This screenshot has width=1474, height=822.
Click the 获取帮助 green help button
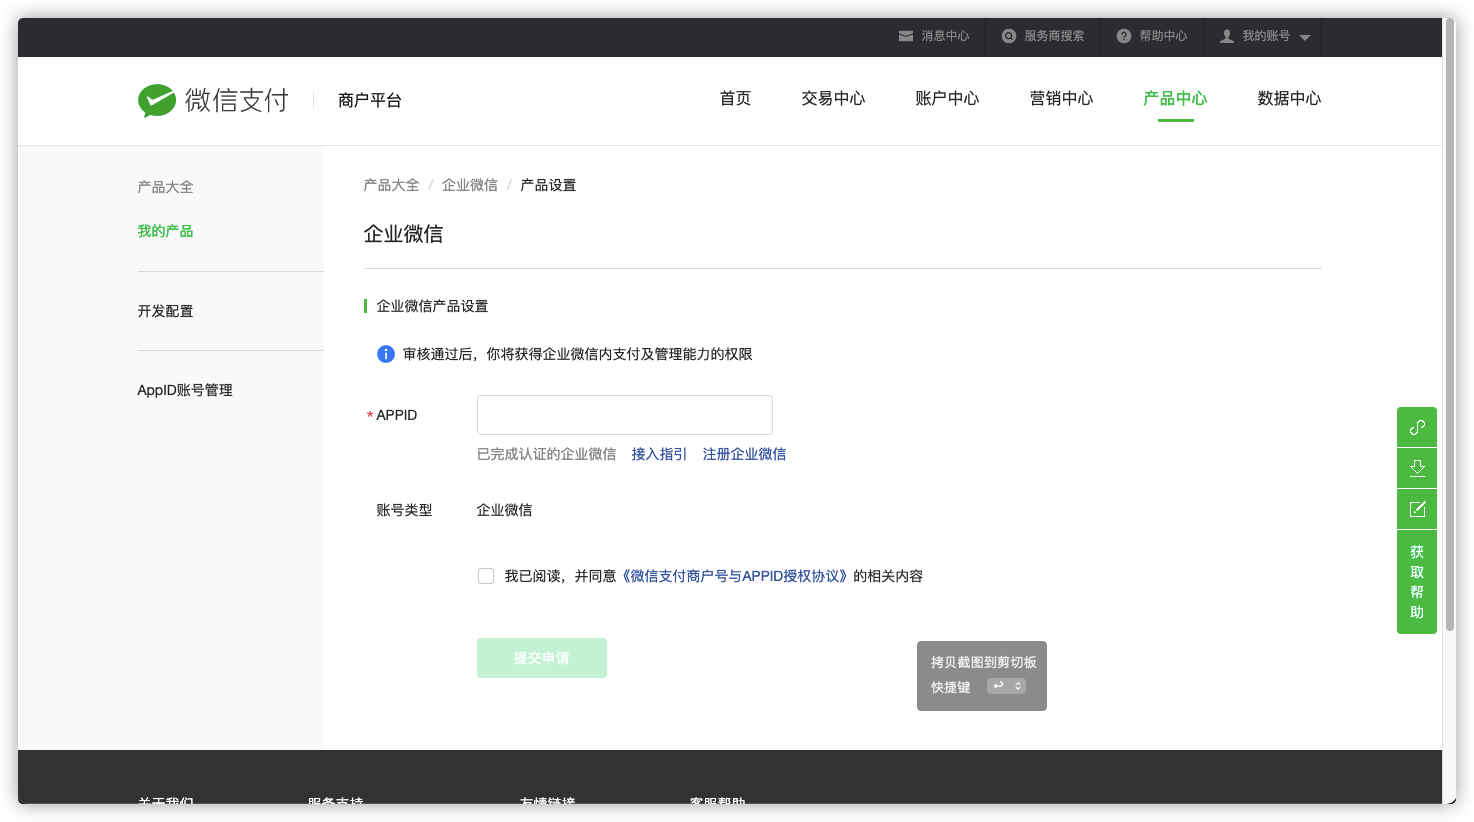coord(1417,582)
